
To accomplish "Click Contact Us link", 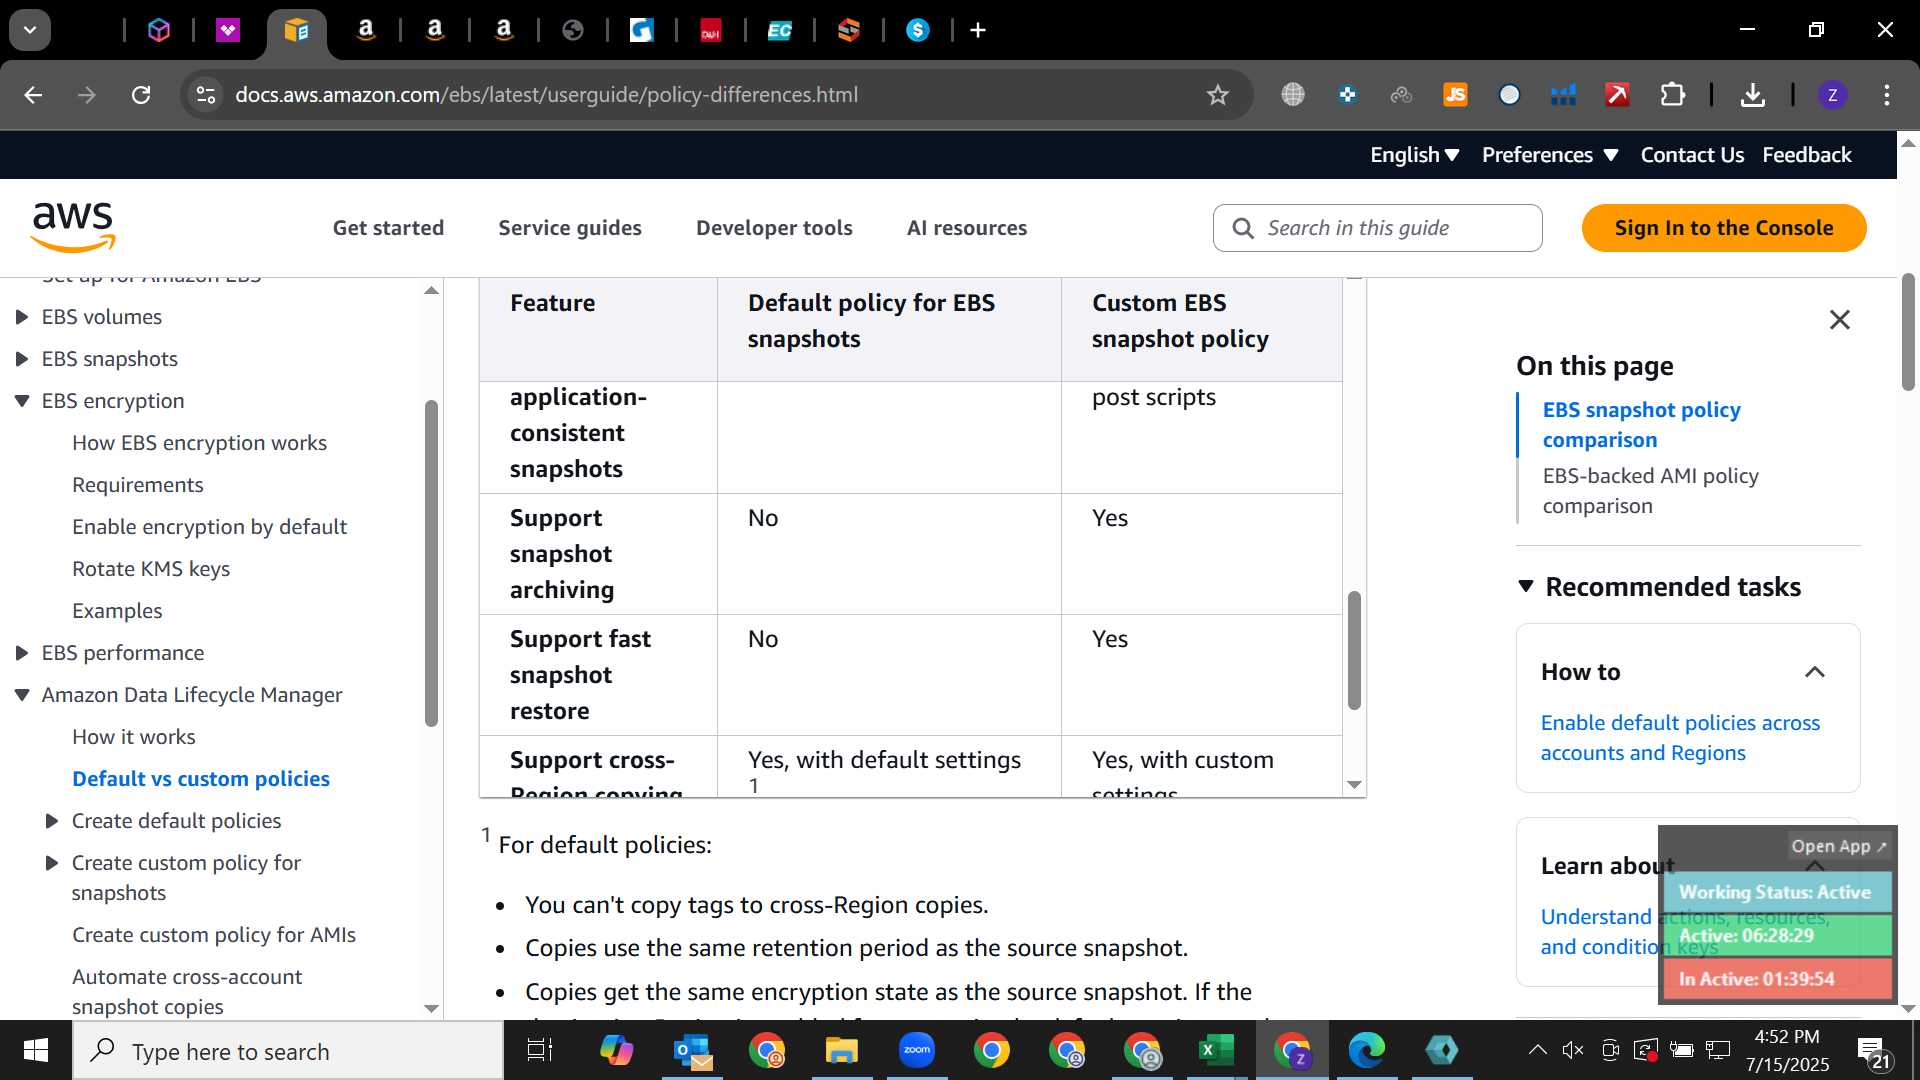I will click(1692, 155).
